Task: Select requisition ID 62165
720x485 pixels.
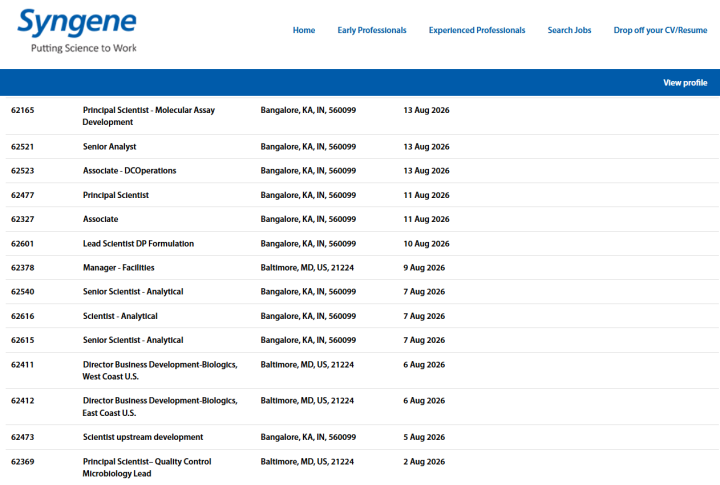Action: (22, 110)
